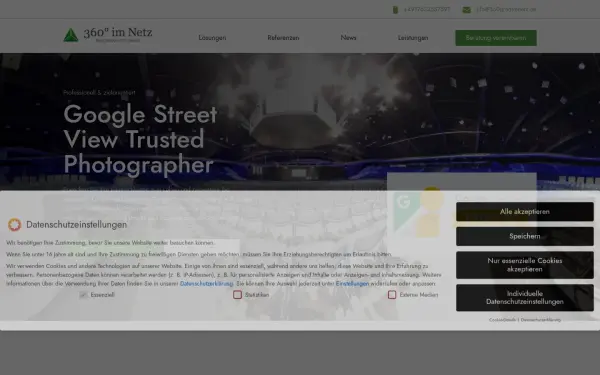Open the Einstellungen link in text
Screen dimensions: 600x375
(352, 284)
